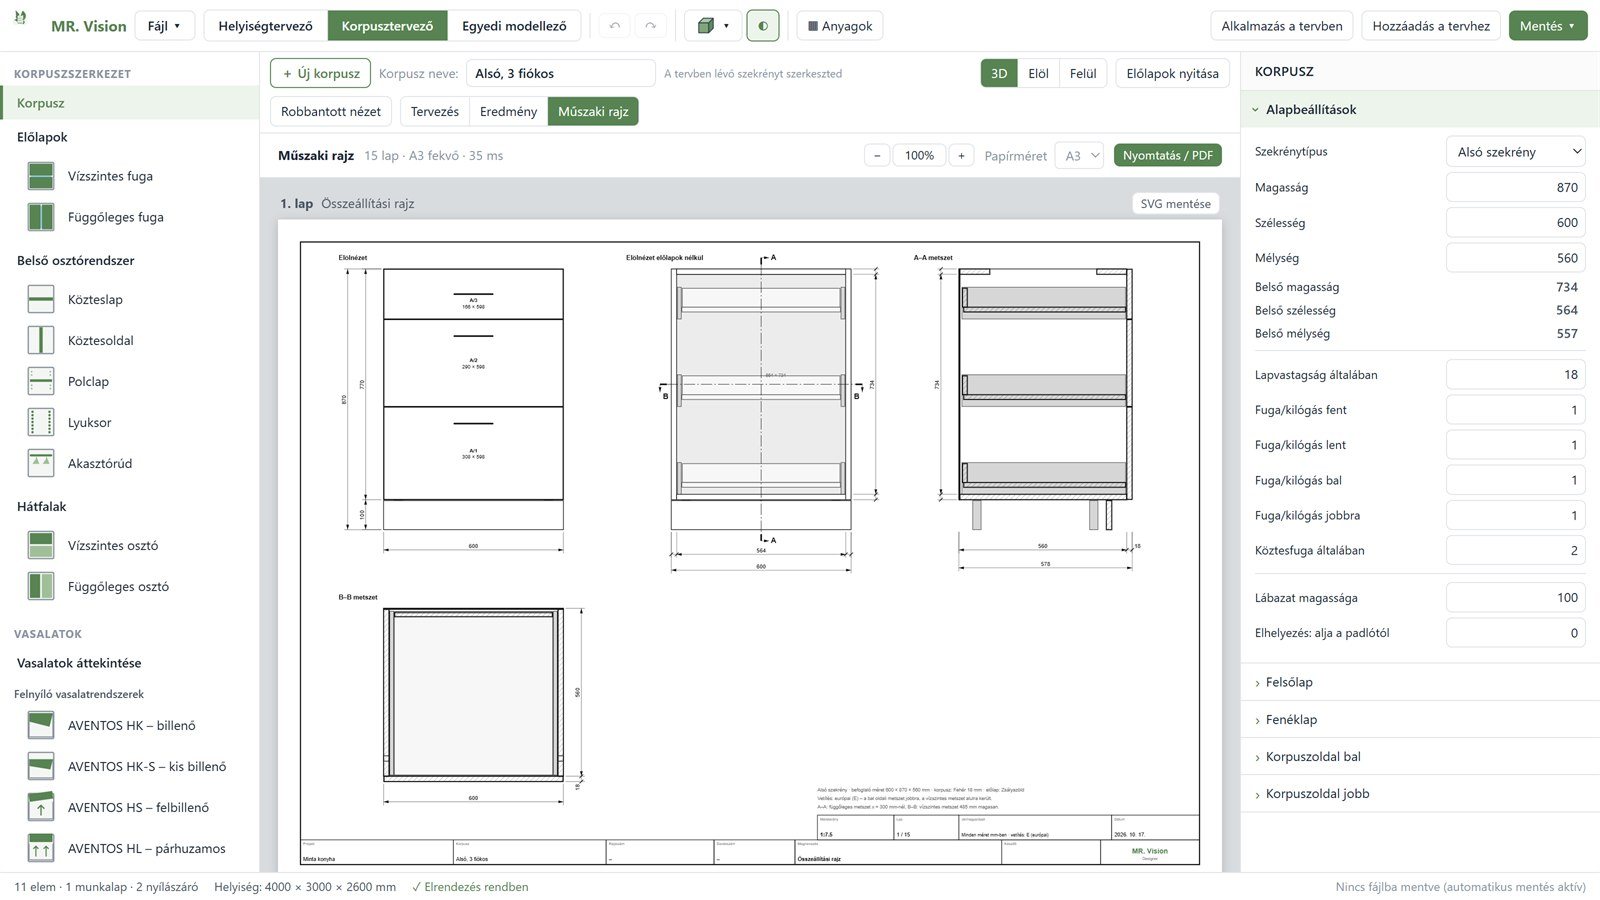Open the Mentés dropdown button
The width and height of the screenshot is (1600, 900).
tap(1548, 26)
